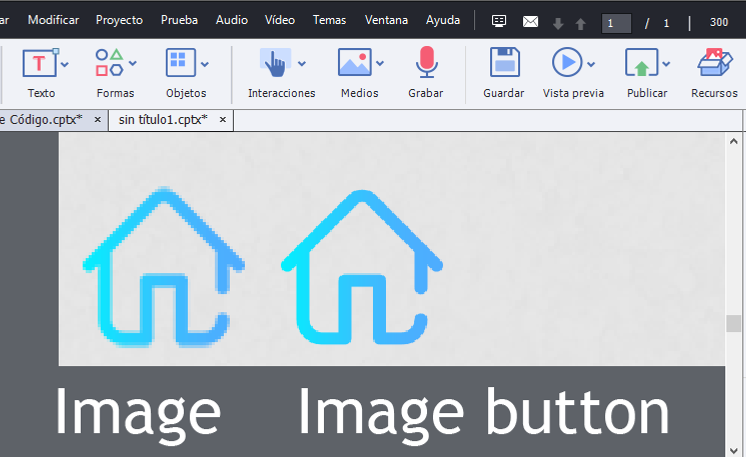
Task: Open the Recursos assets icon
Action: (714, 64)
